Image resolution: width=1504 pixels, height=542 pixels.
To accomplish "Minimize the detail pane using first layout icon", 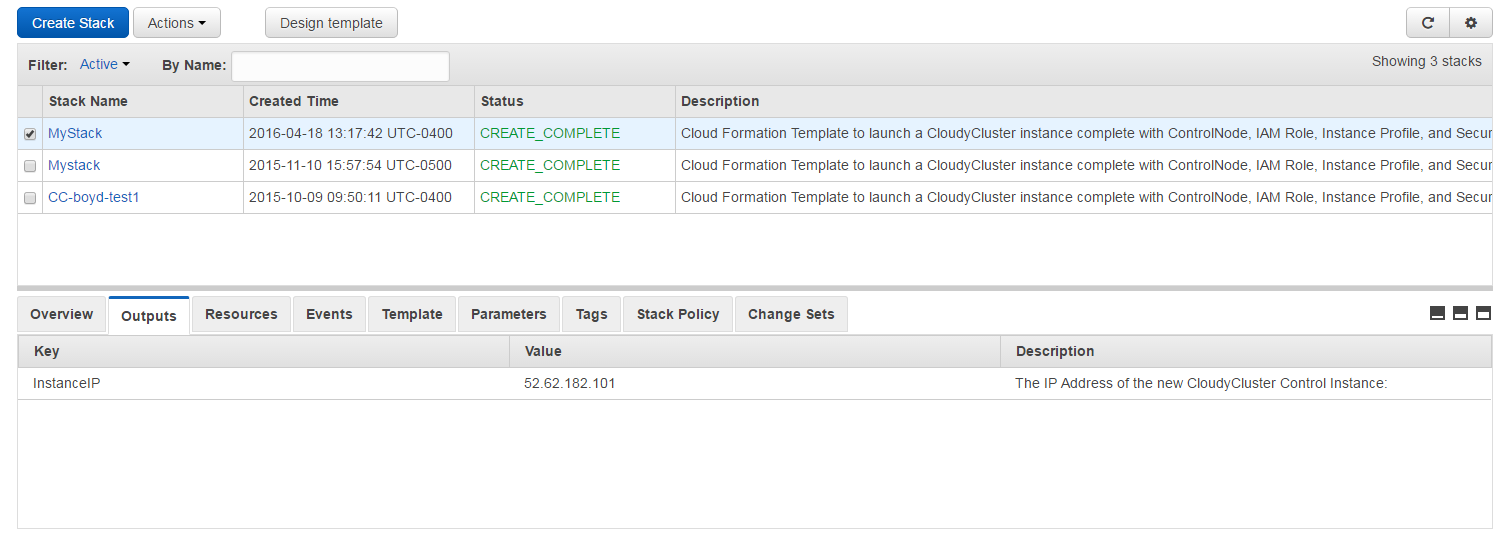I will [x=1437, y=313].
